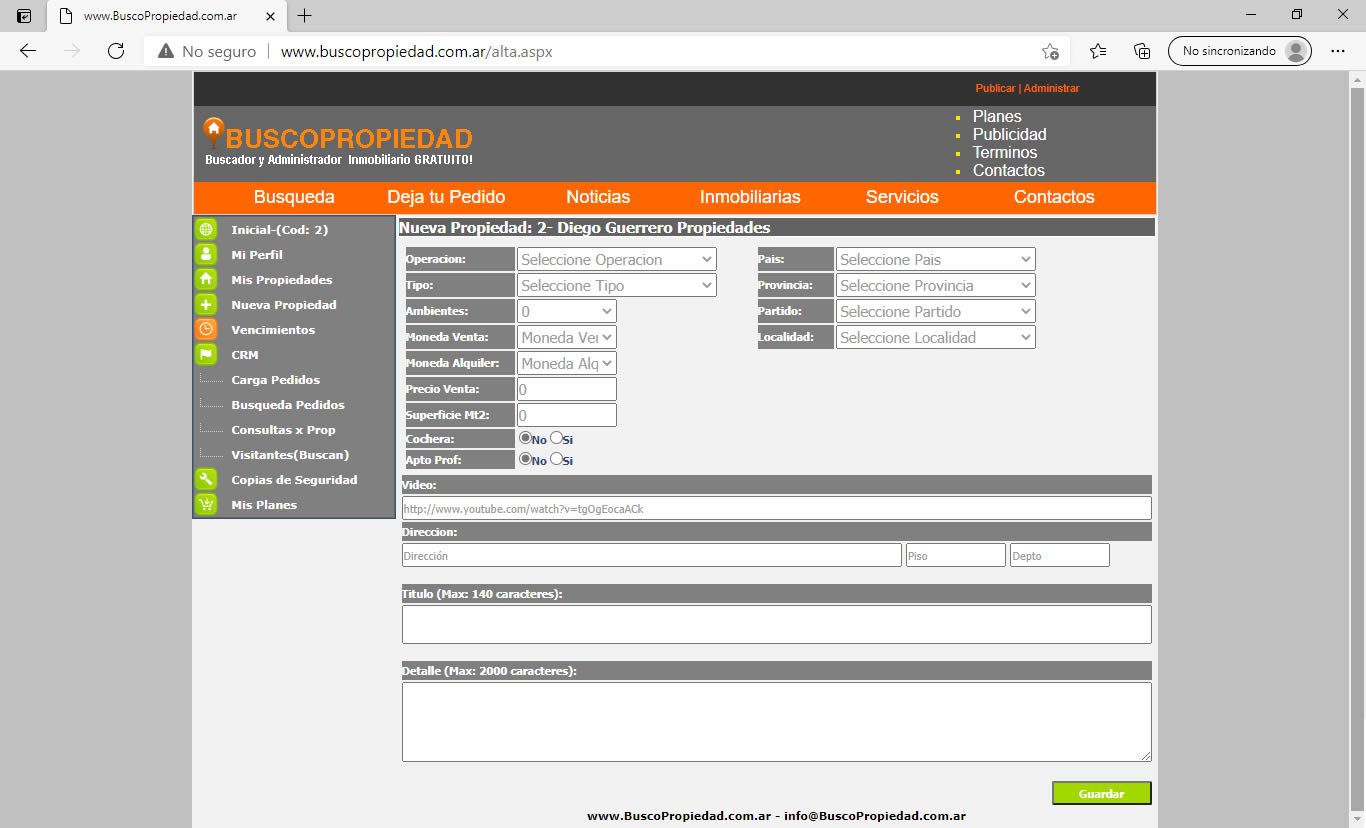Open the Seleccione Pais dropdown
The height and width of the screenshot is (828, 1366).
click(x=936, y=259)
